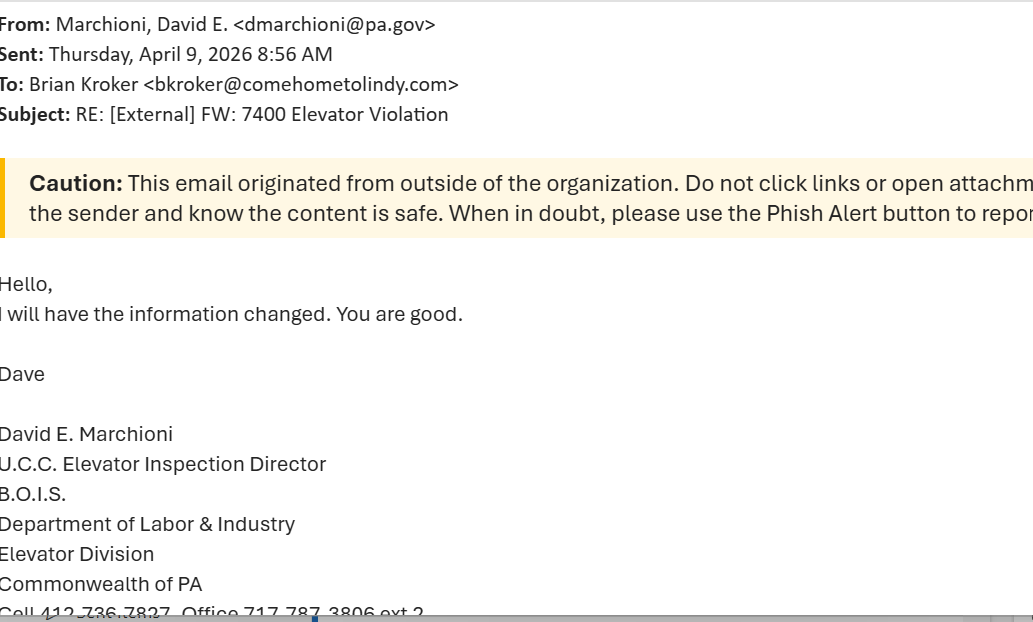Click the Elevator Division signature line
The height and width of the screenshot is (622, 1033).
[x=77, y=555]
